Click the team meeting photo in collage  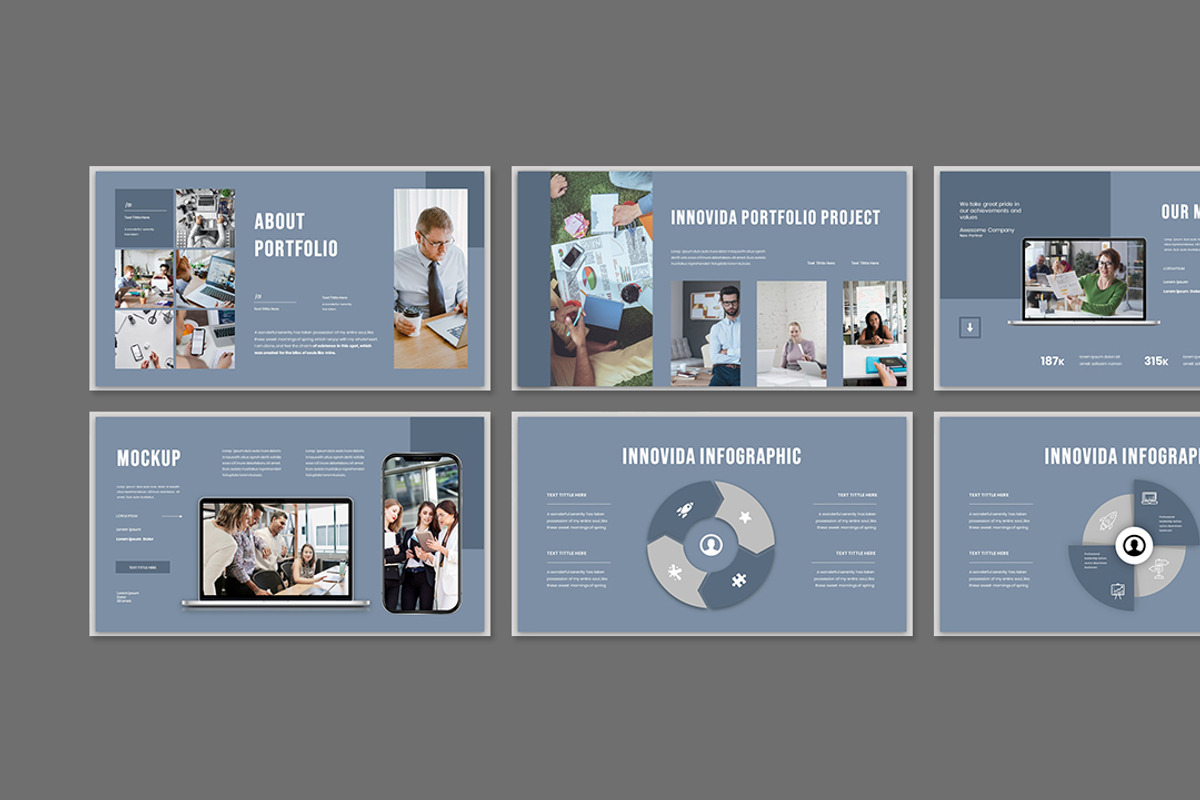pyautogui.click(x=144, y=278)
